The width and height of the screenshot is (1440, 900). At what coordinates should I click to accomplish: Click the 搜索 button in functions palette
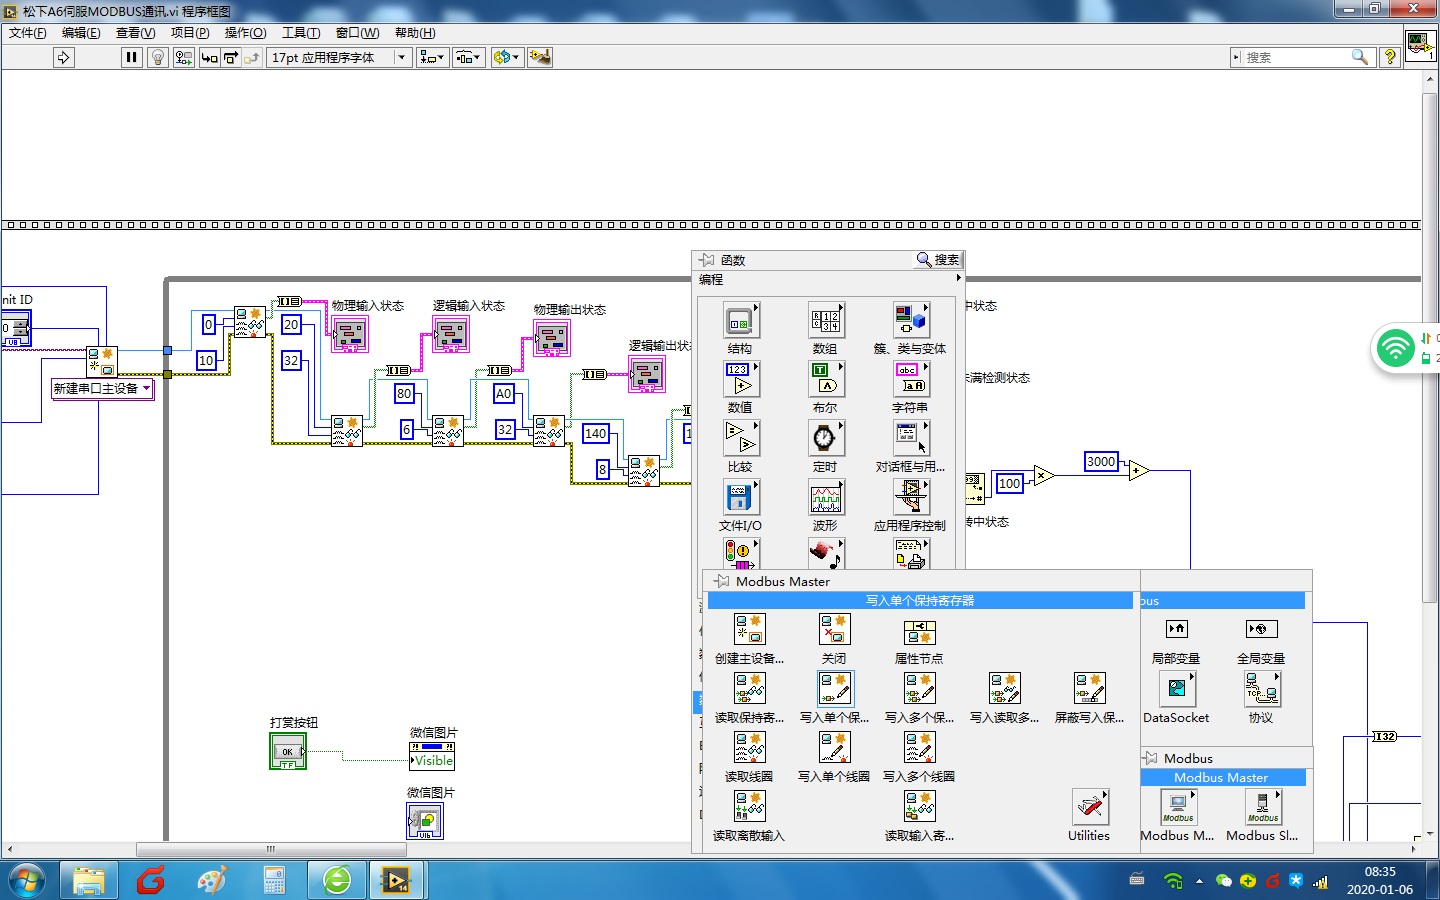(x=938, y=260)
